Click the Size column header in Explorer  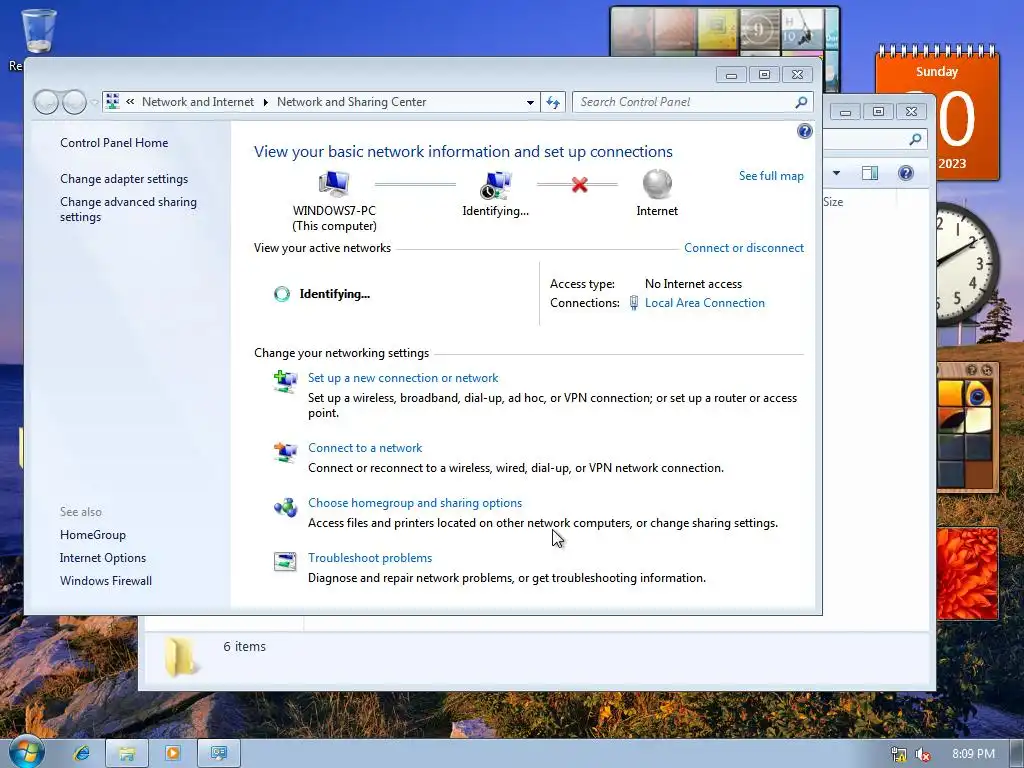(833, 202)
